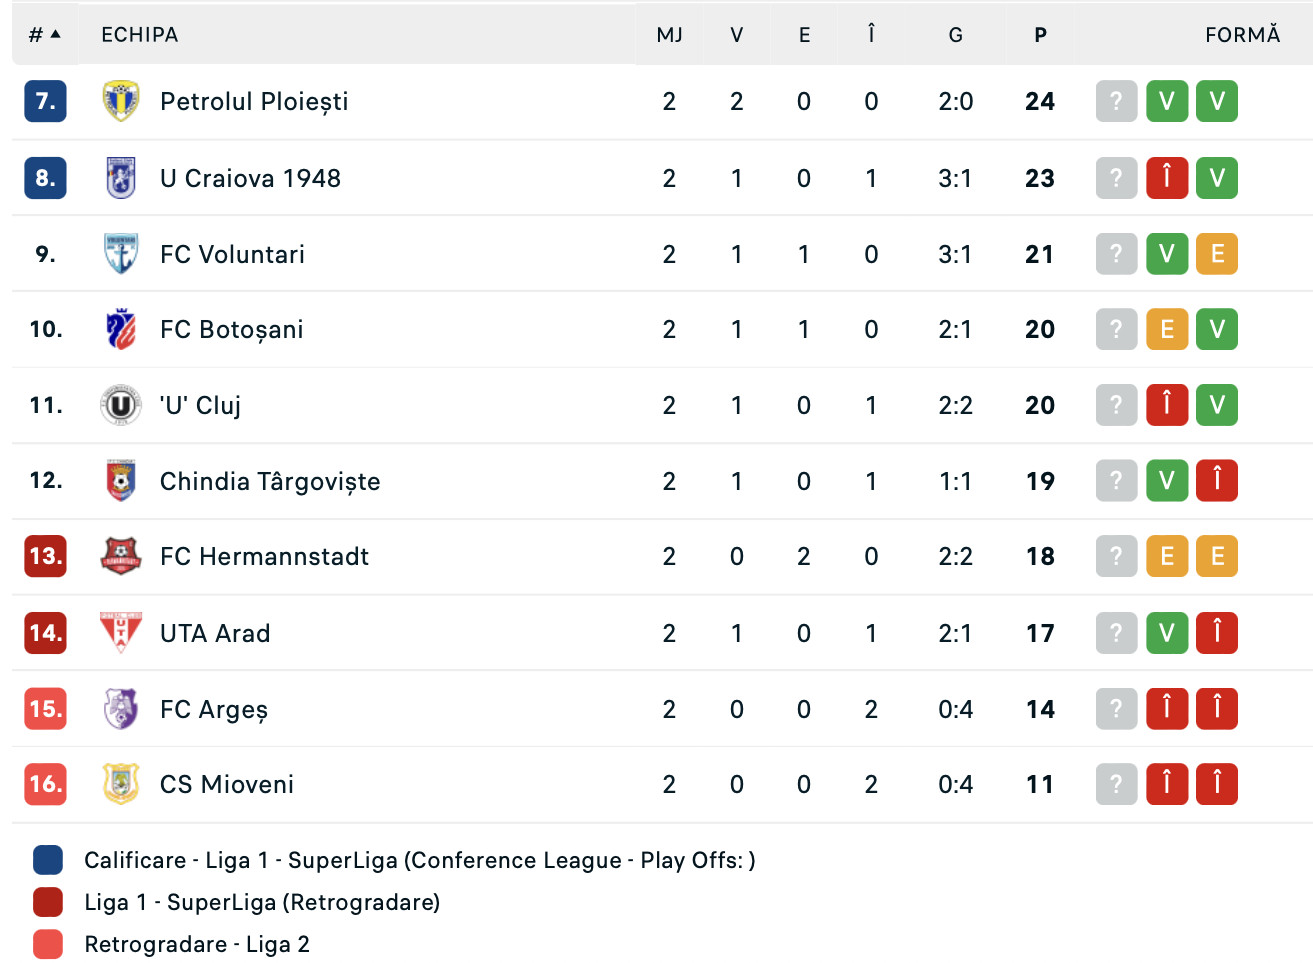Click the light red Retrogradare Liga 2 swatch
Viewport: 1313px width, 963px height.
click(48, 944)
